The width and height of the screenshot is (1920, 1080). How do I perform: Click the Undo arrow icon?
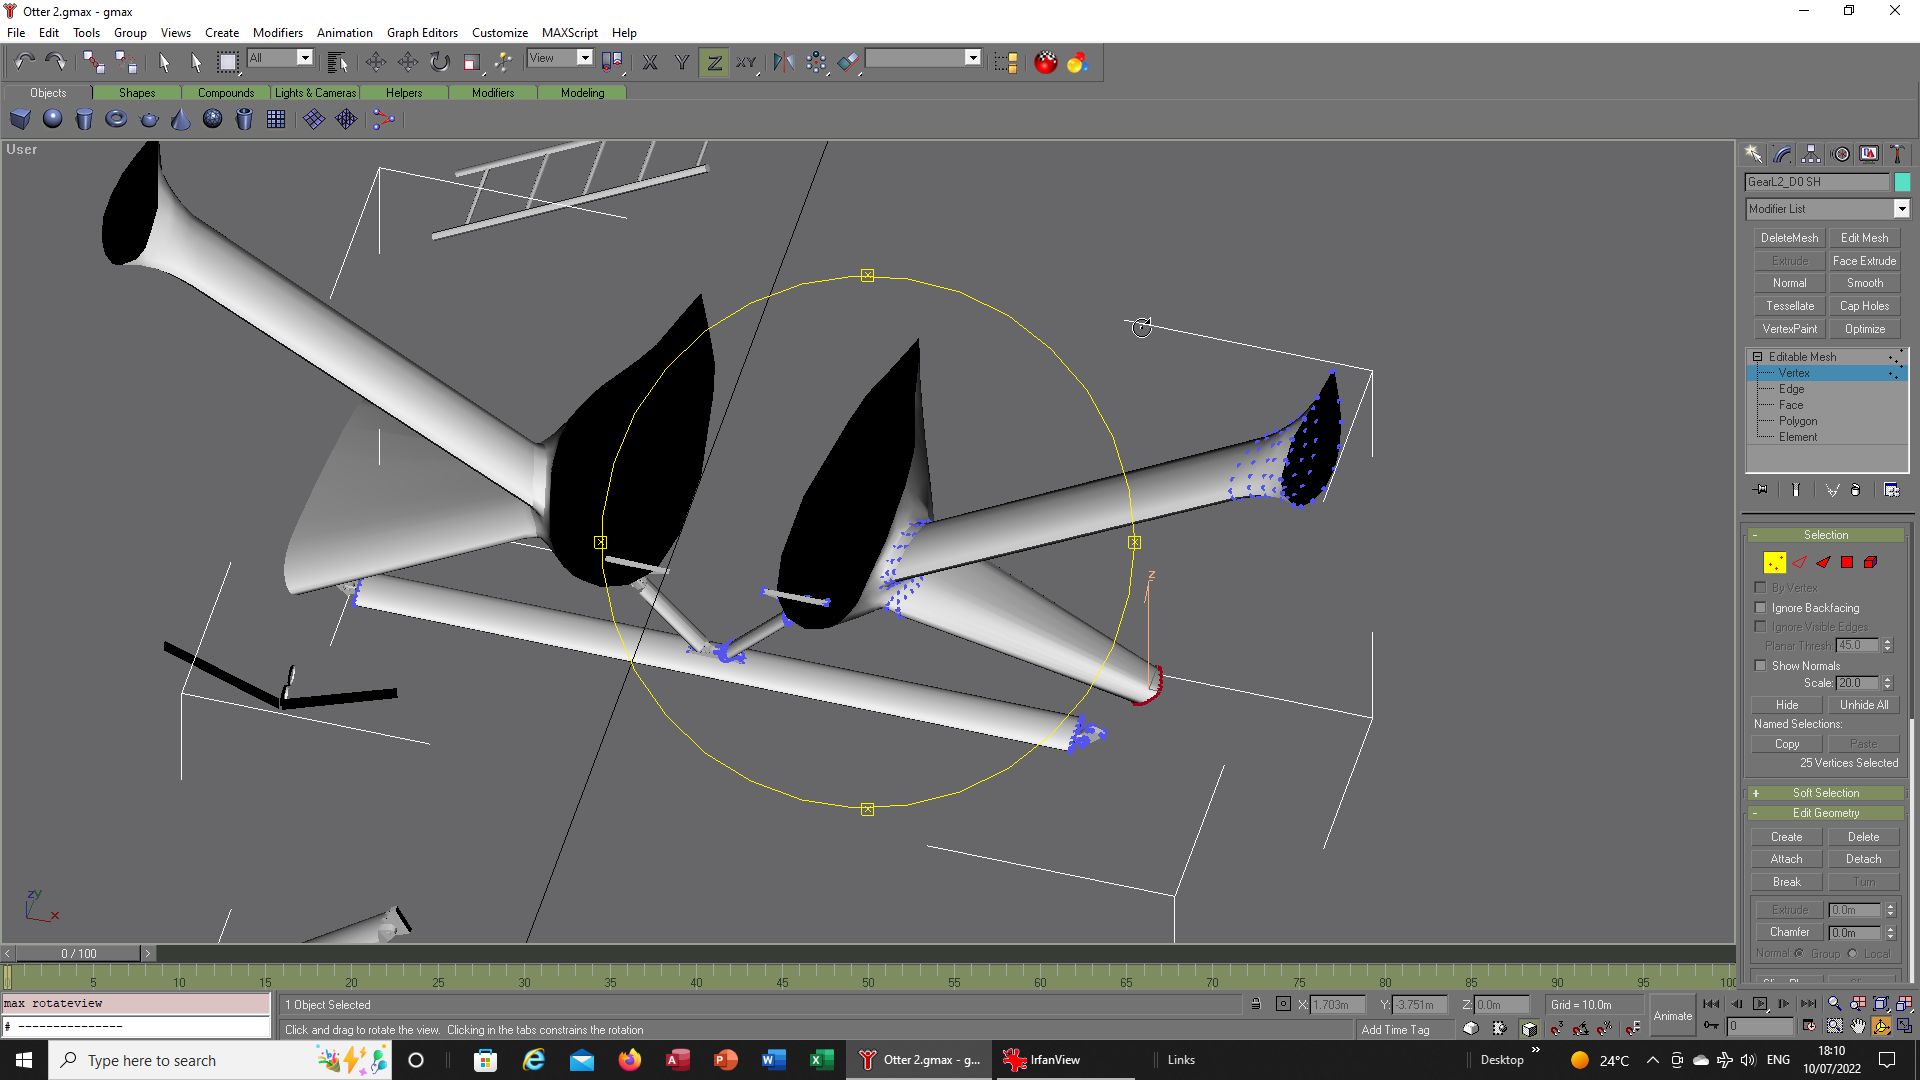(x=24, y=62)
